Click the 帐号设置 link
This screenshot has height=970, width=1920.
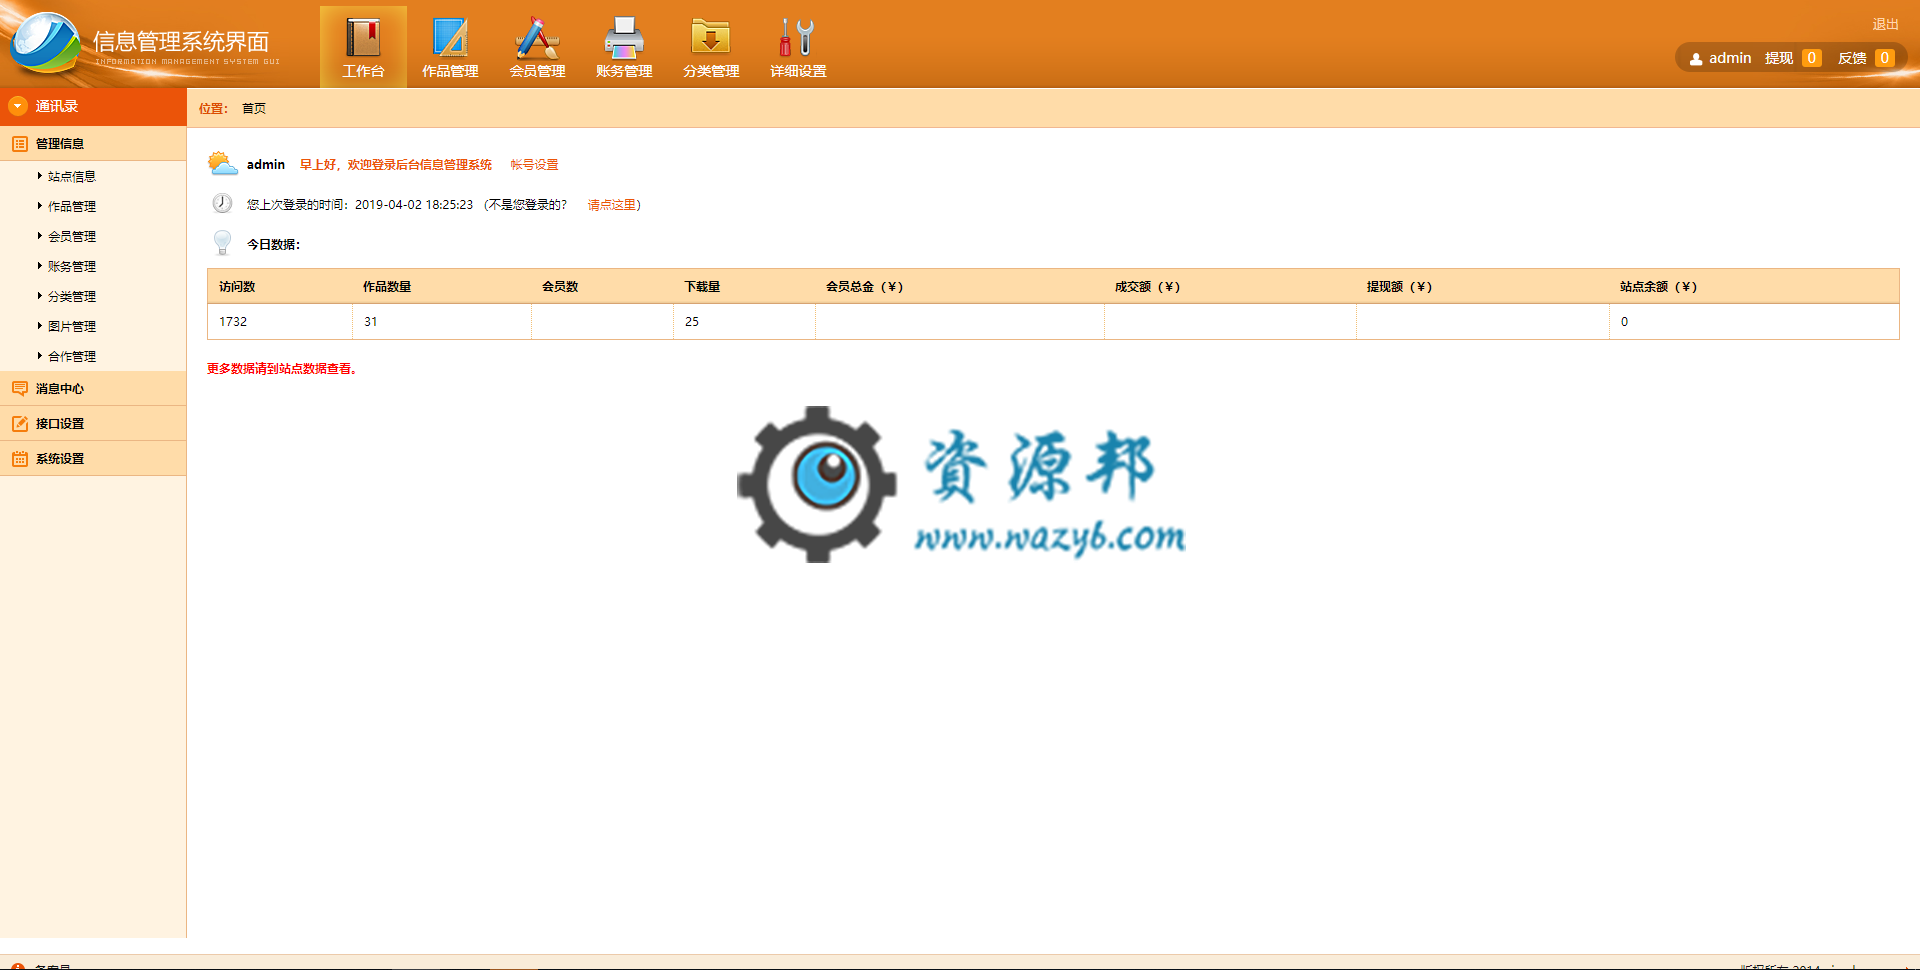(534, 165)
